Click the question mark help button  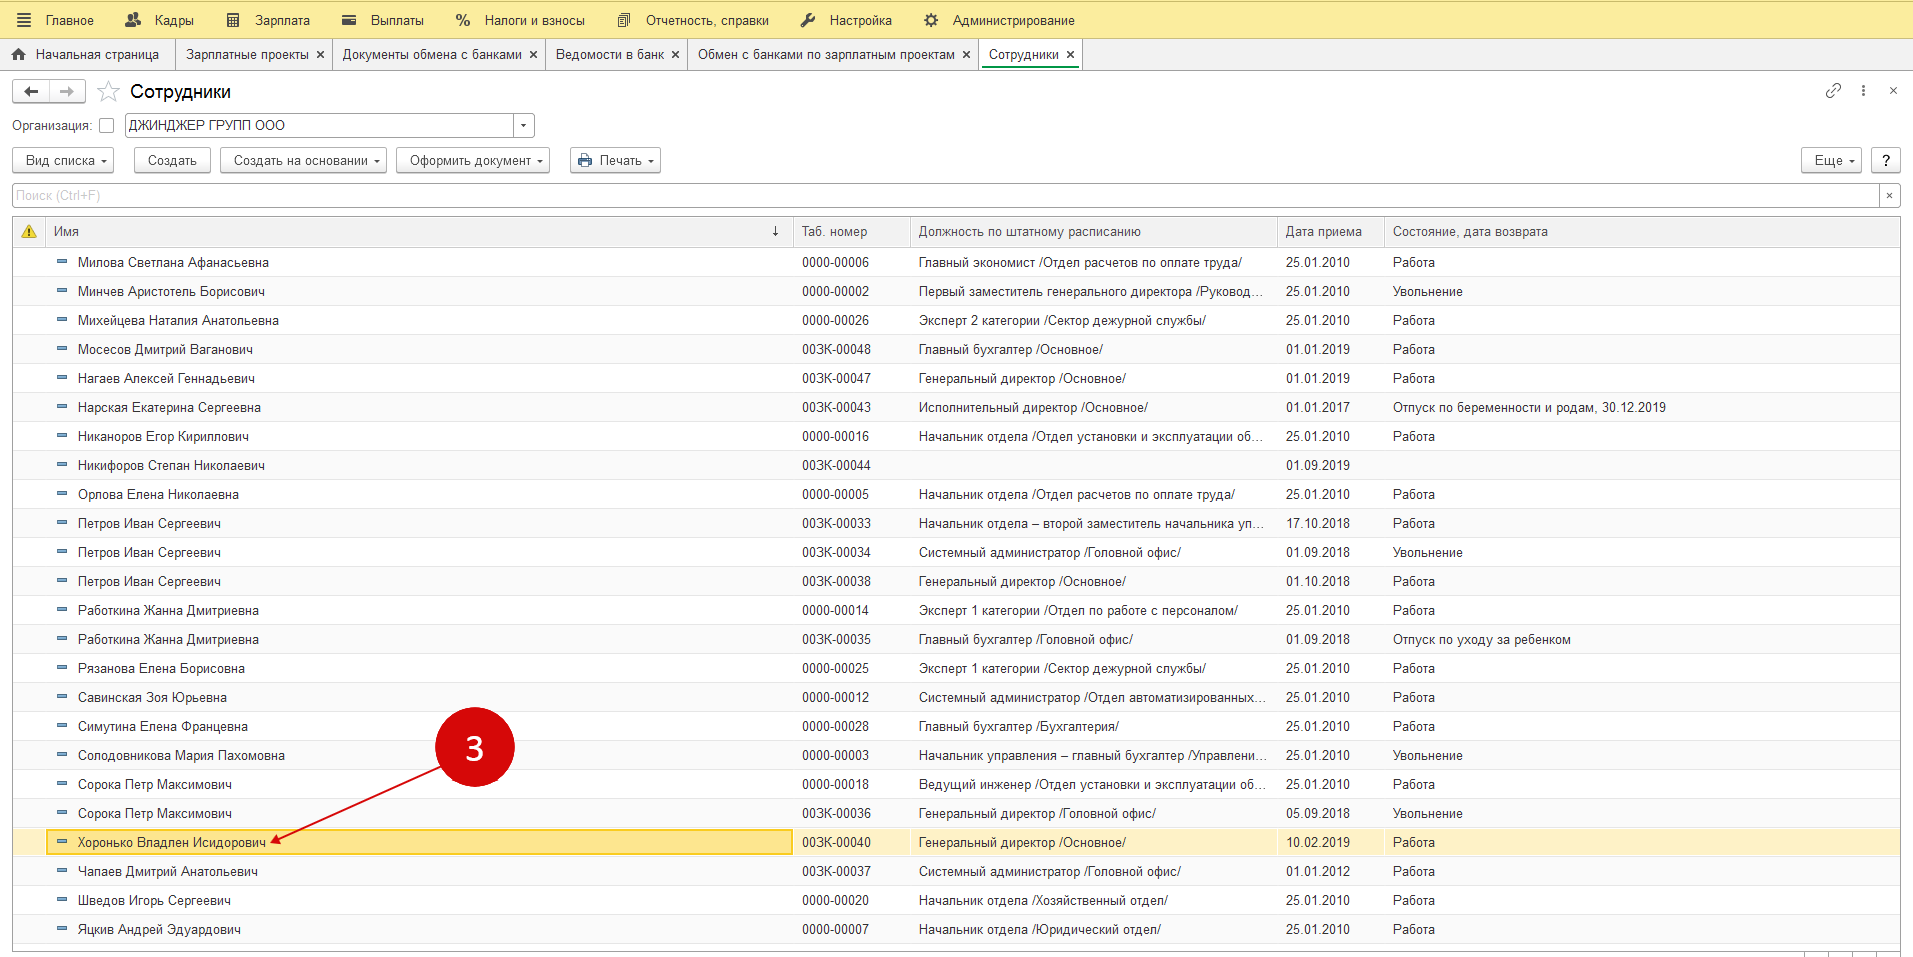click(1885, 161)
